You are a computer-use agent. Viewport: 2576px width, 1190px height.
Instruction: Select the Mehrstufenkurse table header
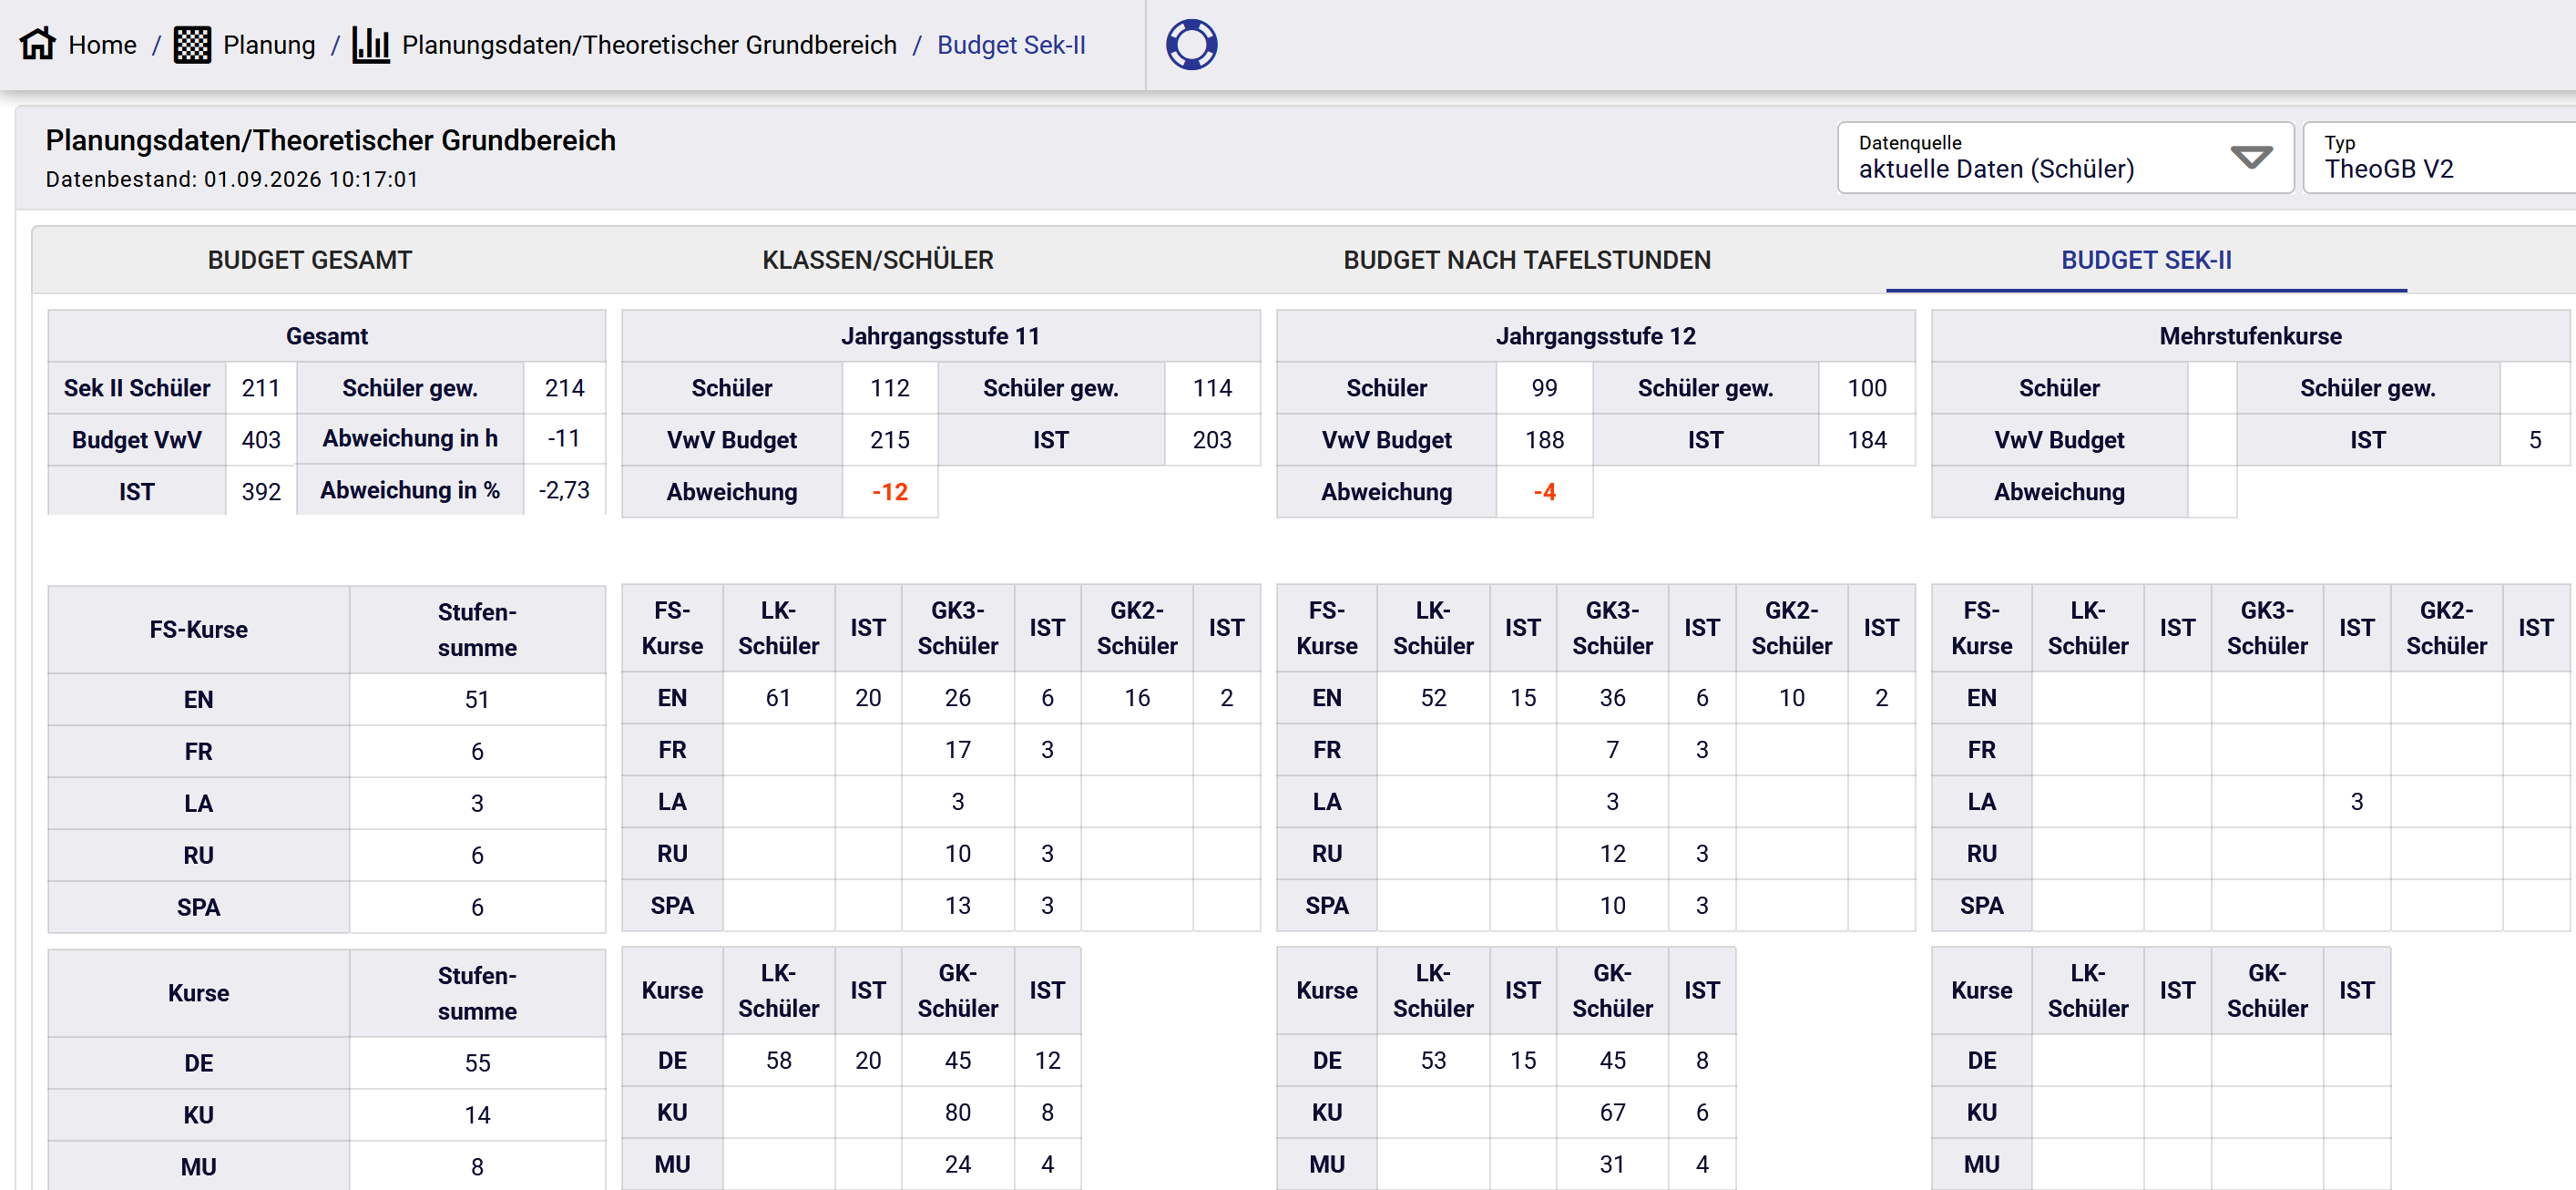(x=2250, y=336)
